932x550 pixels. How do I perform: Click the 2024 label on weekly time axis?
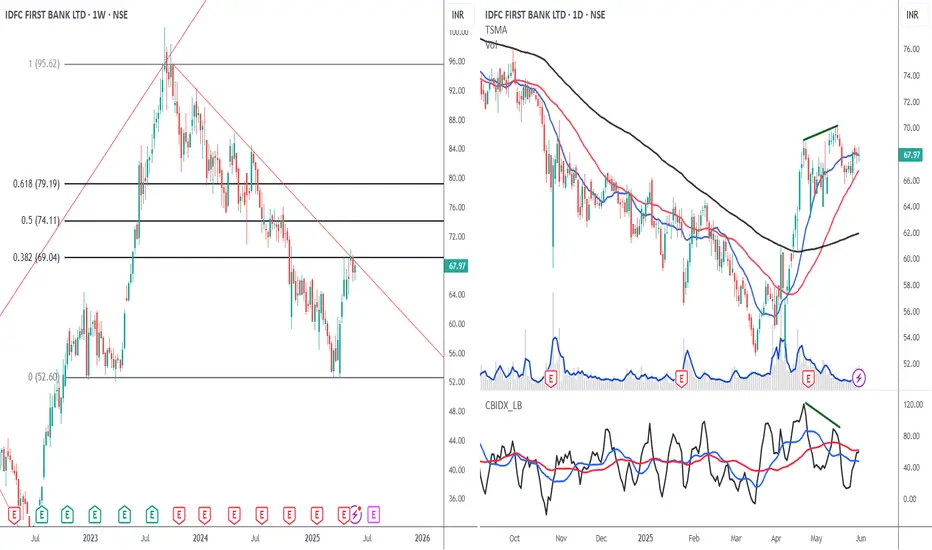[200, 538]
